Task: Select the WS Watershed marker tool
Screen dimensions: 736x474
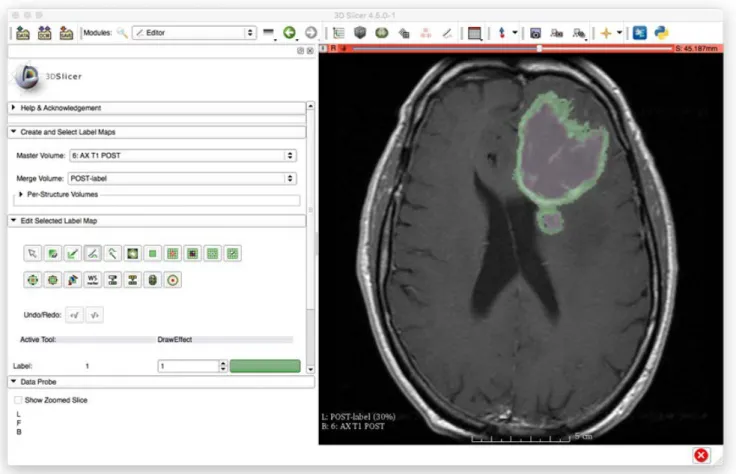Action: (92, 280)
